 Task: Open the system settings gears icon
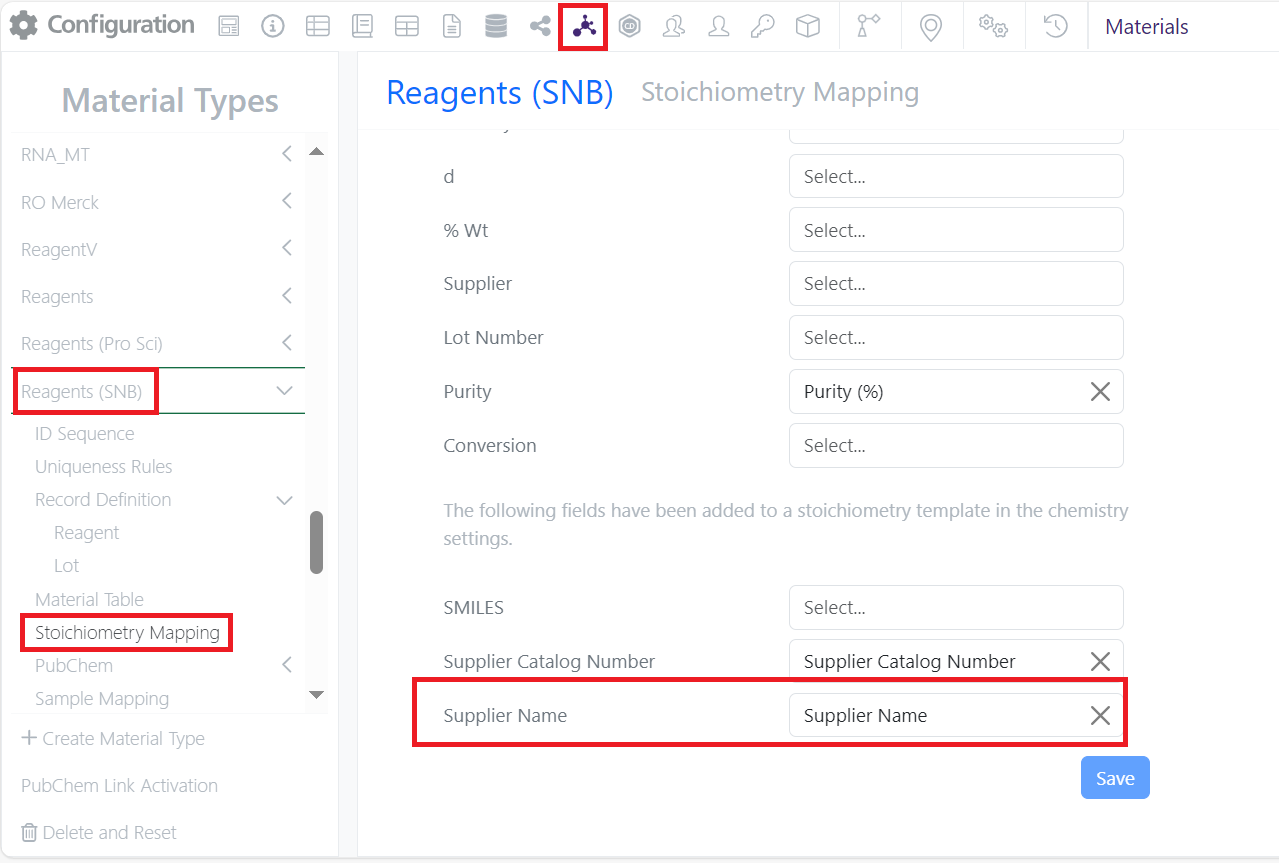click(993, 27)
